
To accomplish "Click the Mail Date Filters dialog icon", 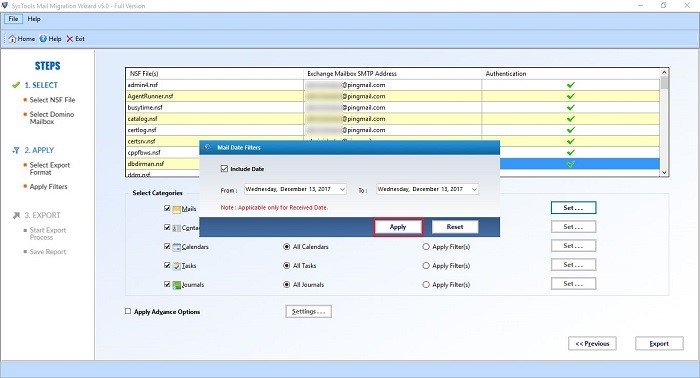I will (208, 147).
